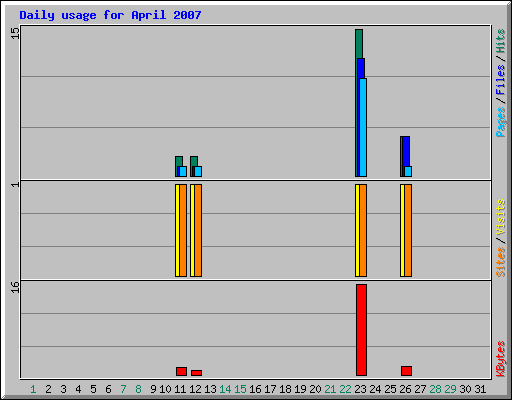Click the '15' axis value on the top chart
Screen dimensions: 512x400
tap(15, 33)
